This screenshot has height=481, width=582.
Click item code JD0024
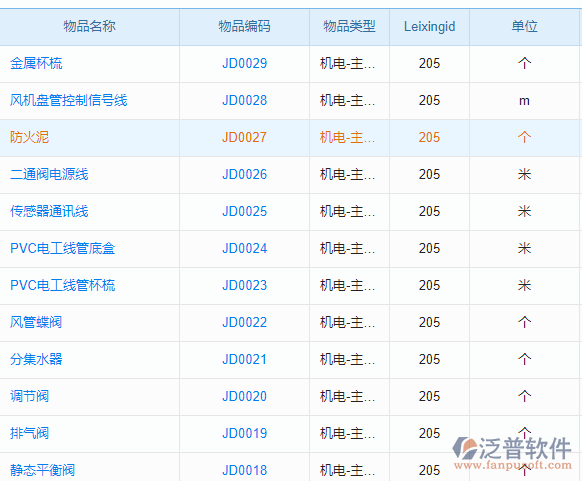coord(244,248)
